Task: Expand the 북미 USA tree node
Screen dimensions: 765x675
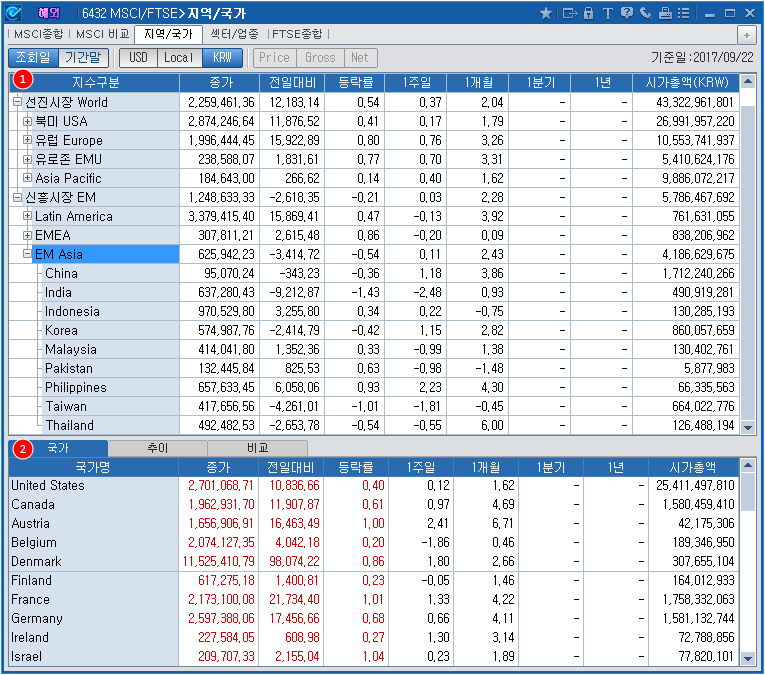Action: coord(27,121)
